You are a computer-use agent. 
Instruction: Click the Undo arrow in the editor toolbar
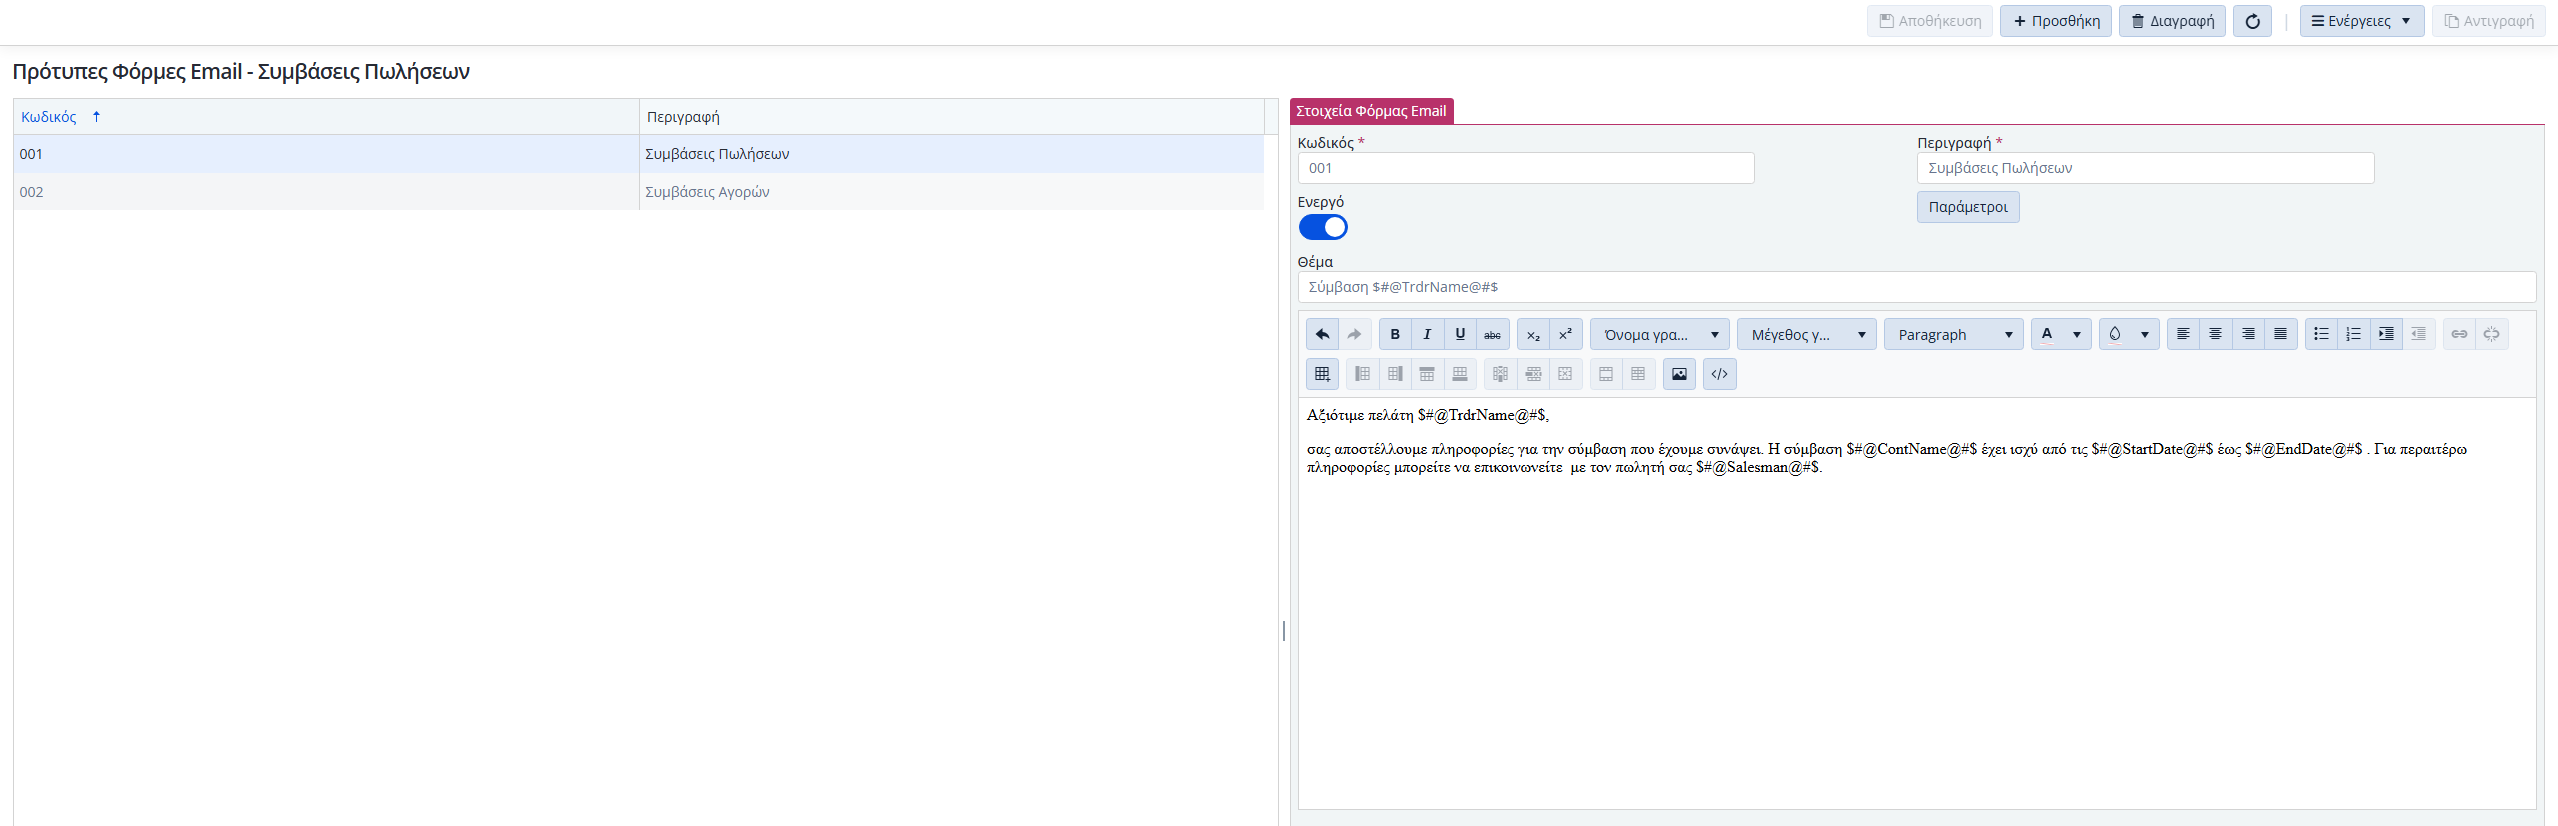pyautogui.click(x=1322, y=334)
